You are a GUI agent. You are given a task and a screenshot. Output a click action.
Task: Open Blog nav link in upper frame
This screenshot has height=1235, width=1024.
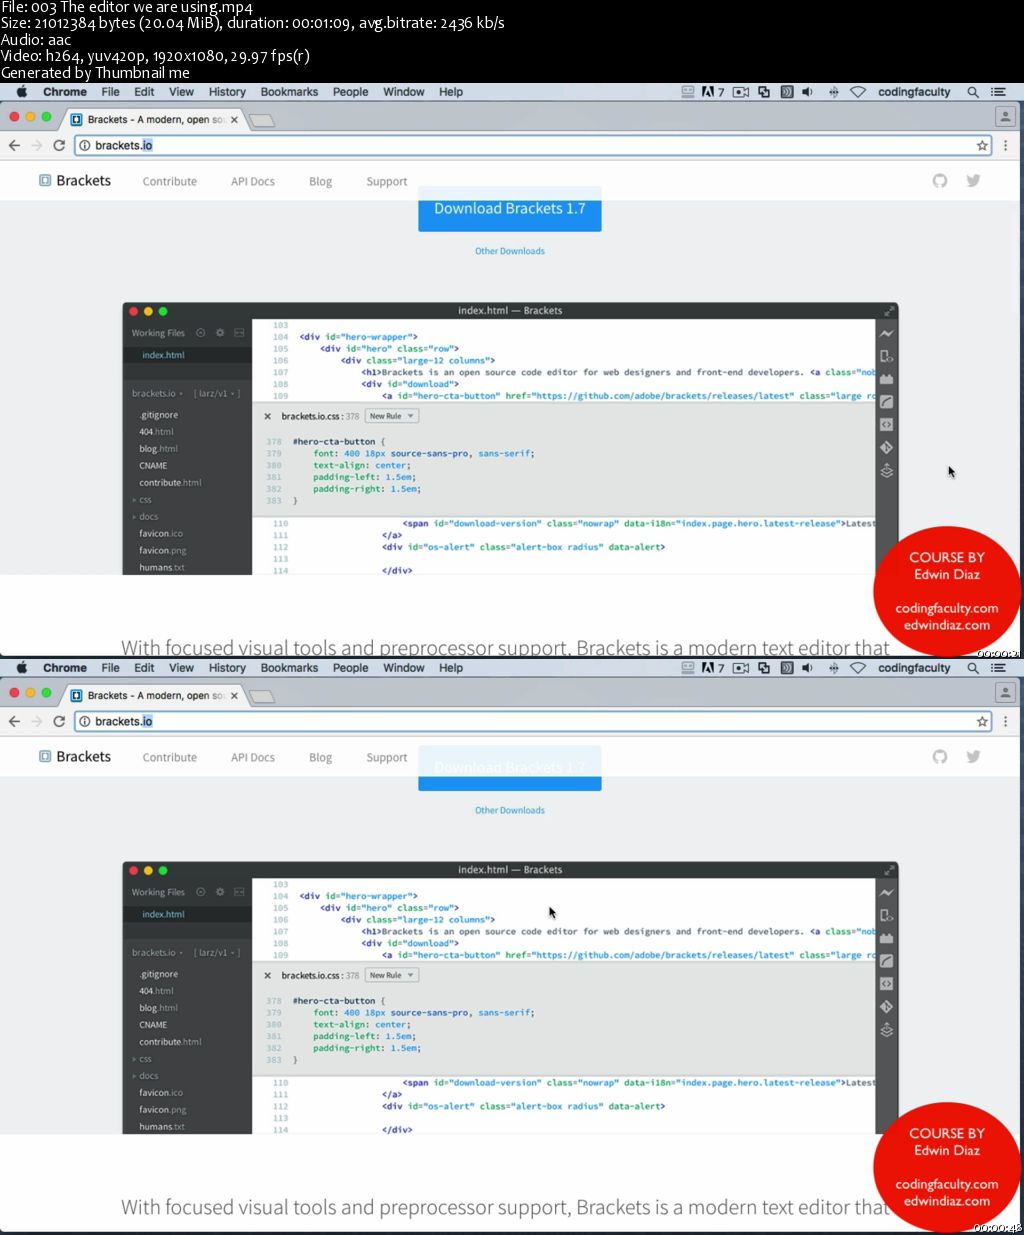(x=320, y=182)
